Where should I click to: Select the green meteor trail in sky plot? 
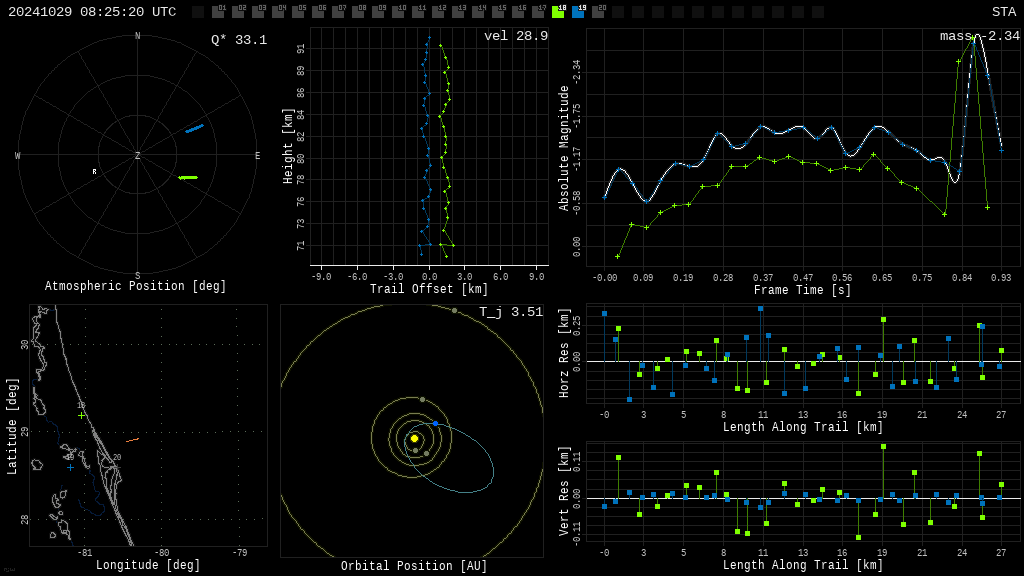click(188, 178)
